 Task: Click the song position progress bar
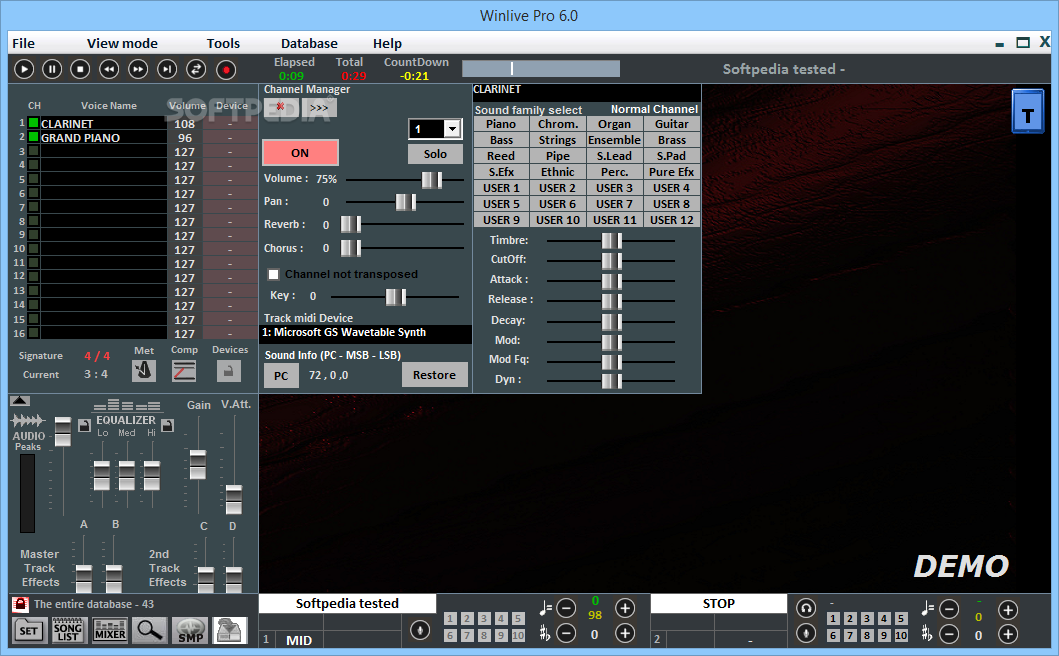[x=540, y=68]
